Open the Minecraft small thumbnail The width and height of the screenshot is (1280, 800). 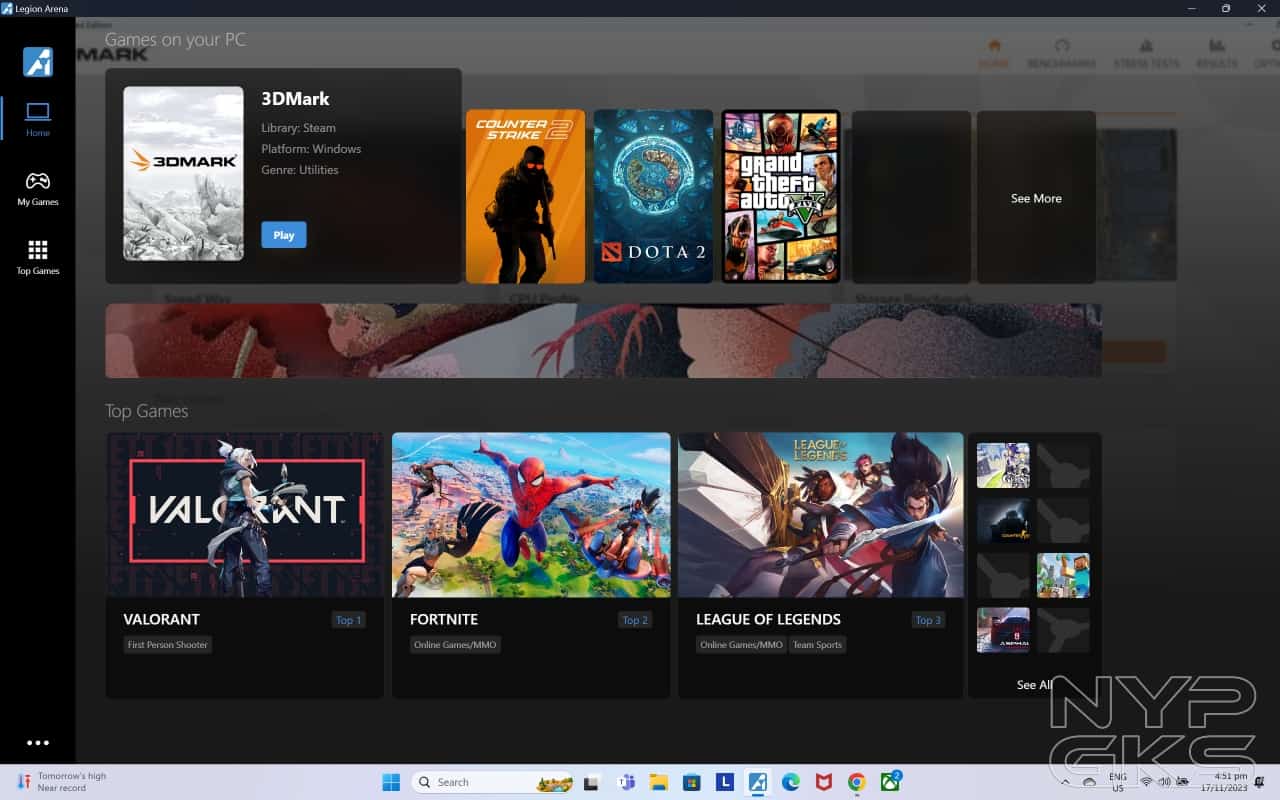point(1063,575)
